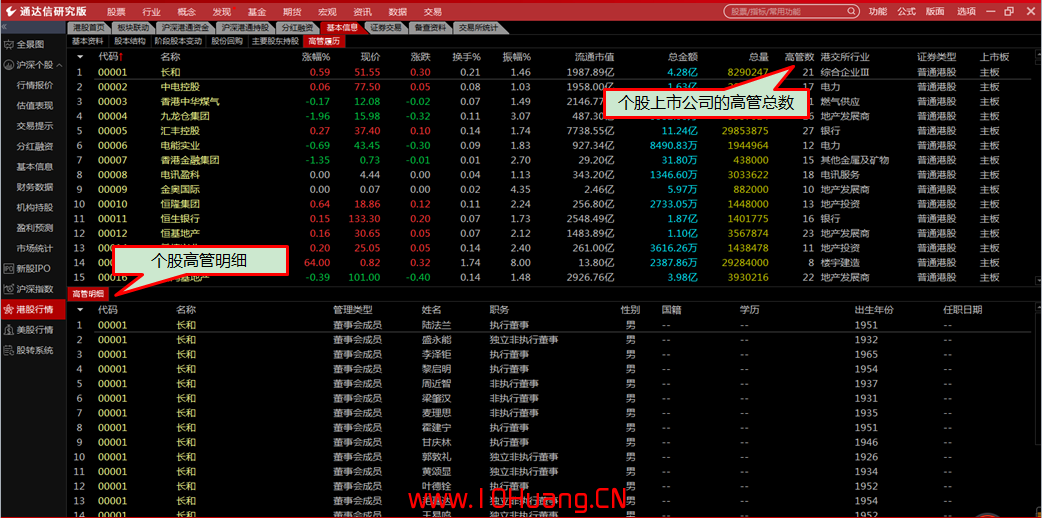The width and height of the screenshot is (1042, 518).
Task: Open the 发现 menu
Action: [222, 11]
